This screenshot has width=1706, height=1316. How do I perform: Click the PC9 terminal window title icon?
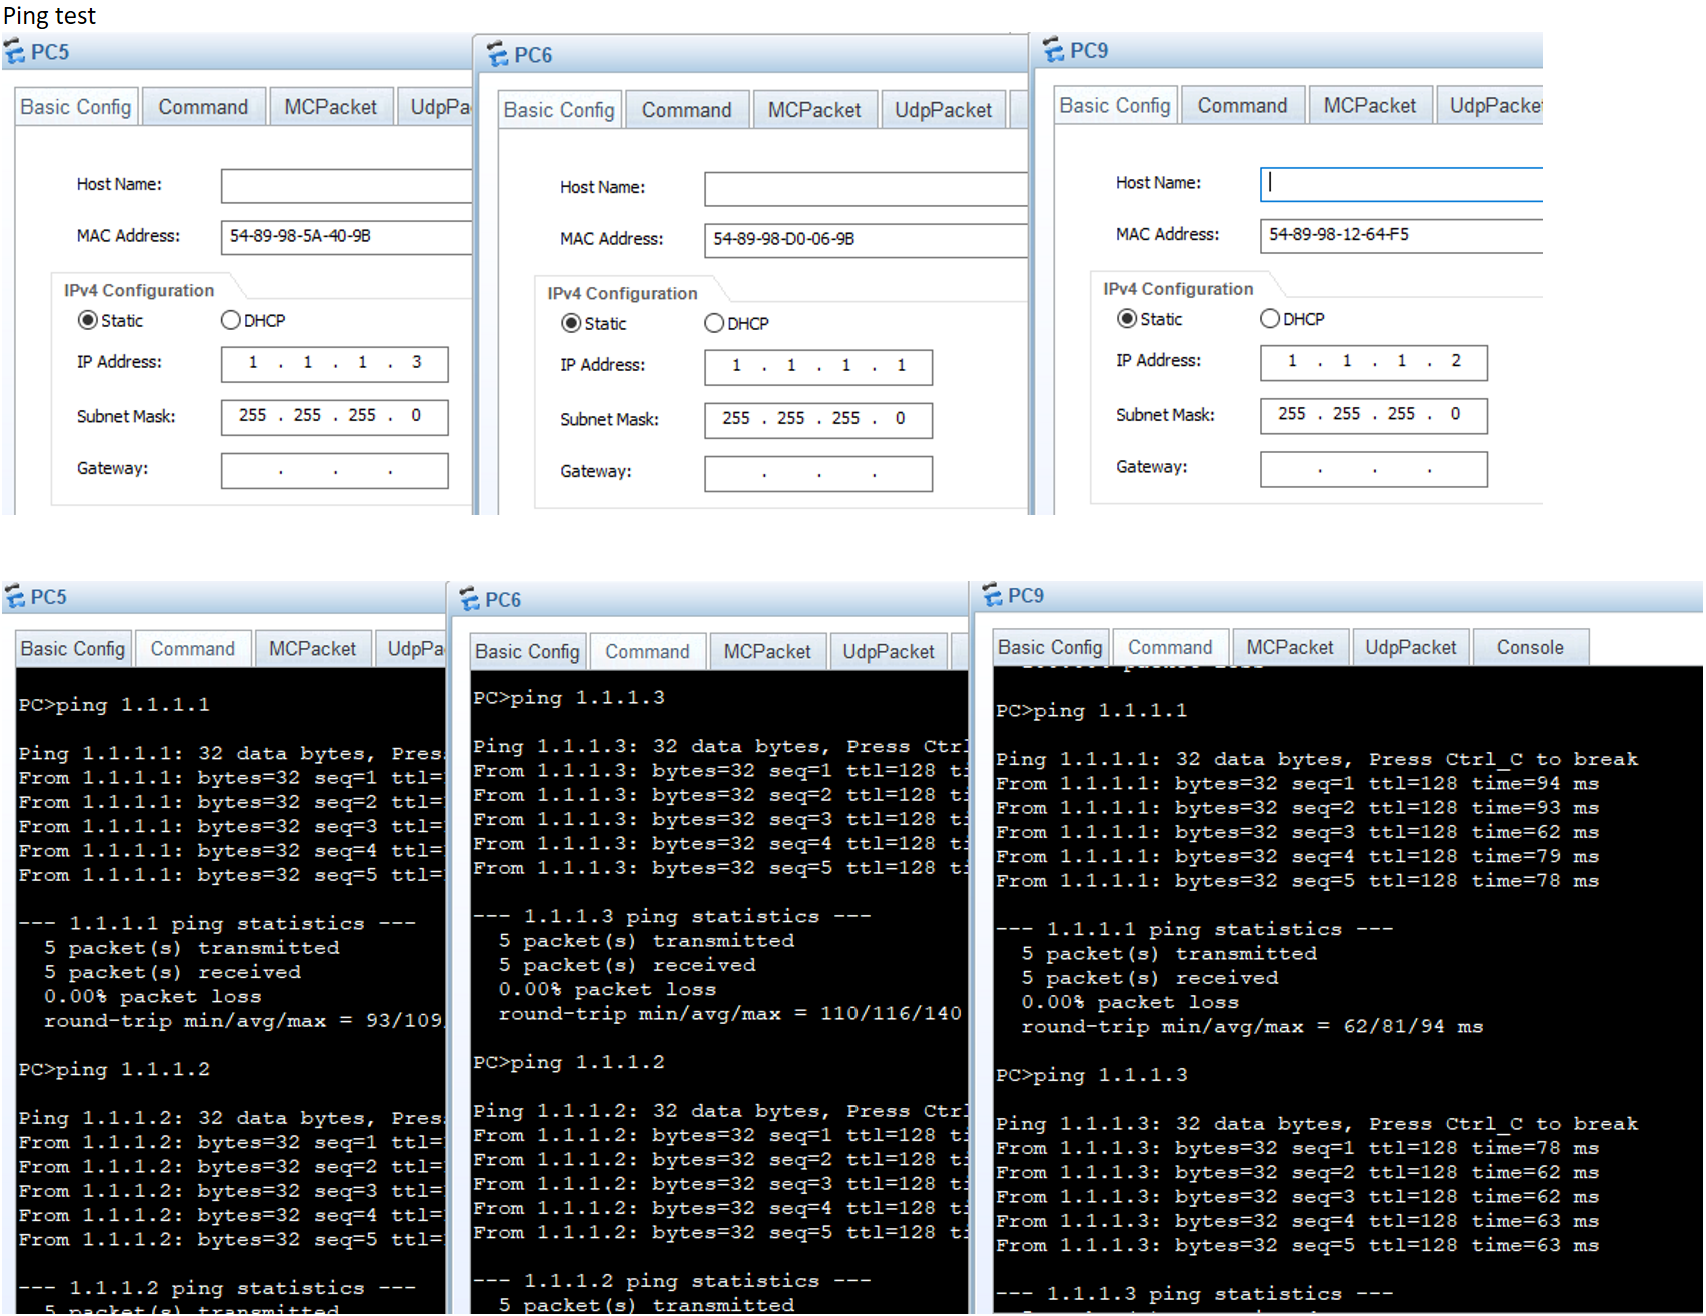992,595
